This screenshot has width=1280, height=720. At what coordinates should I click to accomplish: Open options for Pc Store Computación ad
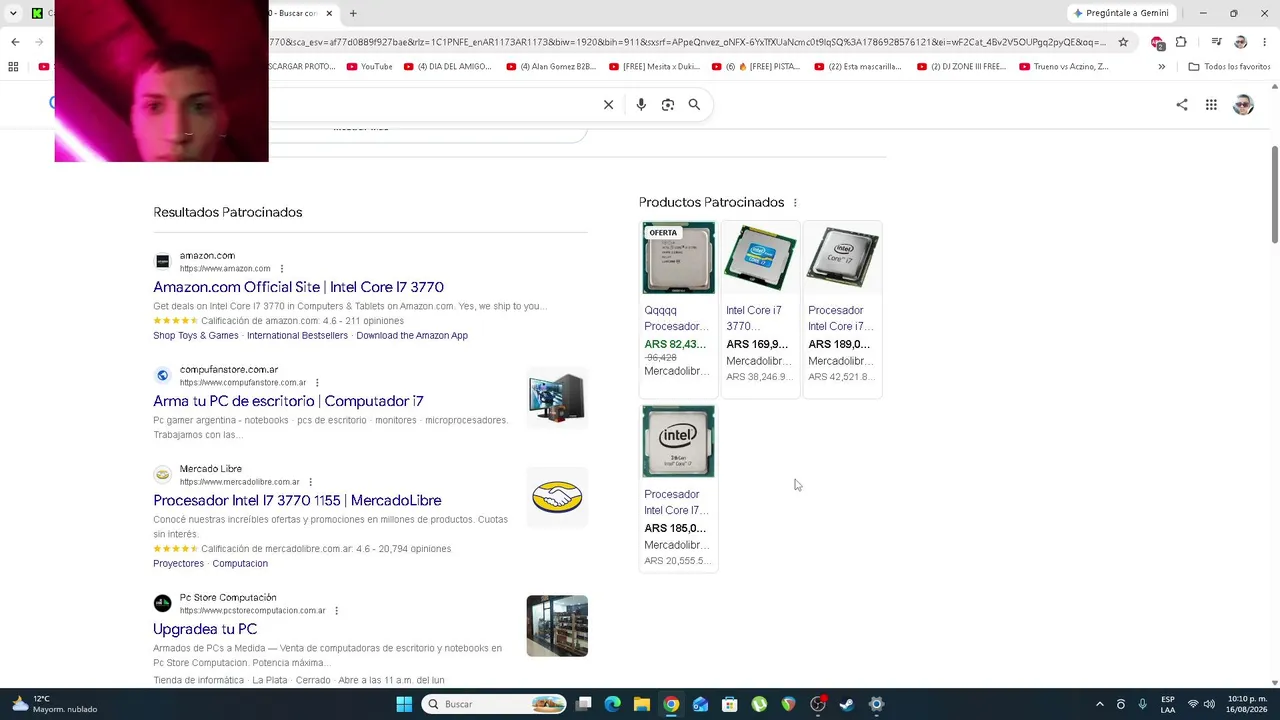336,611
